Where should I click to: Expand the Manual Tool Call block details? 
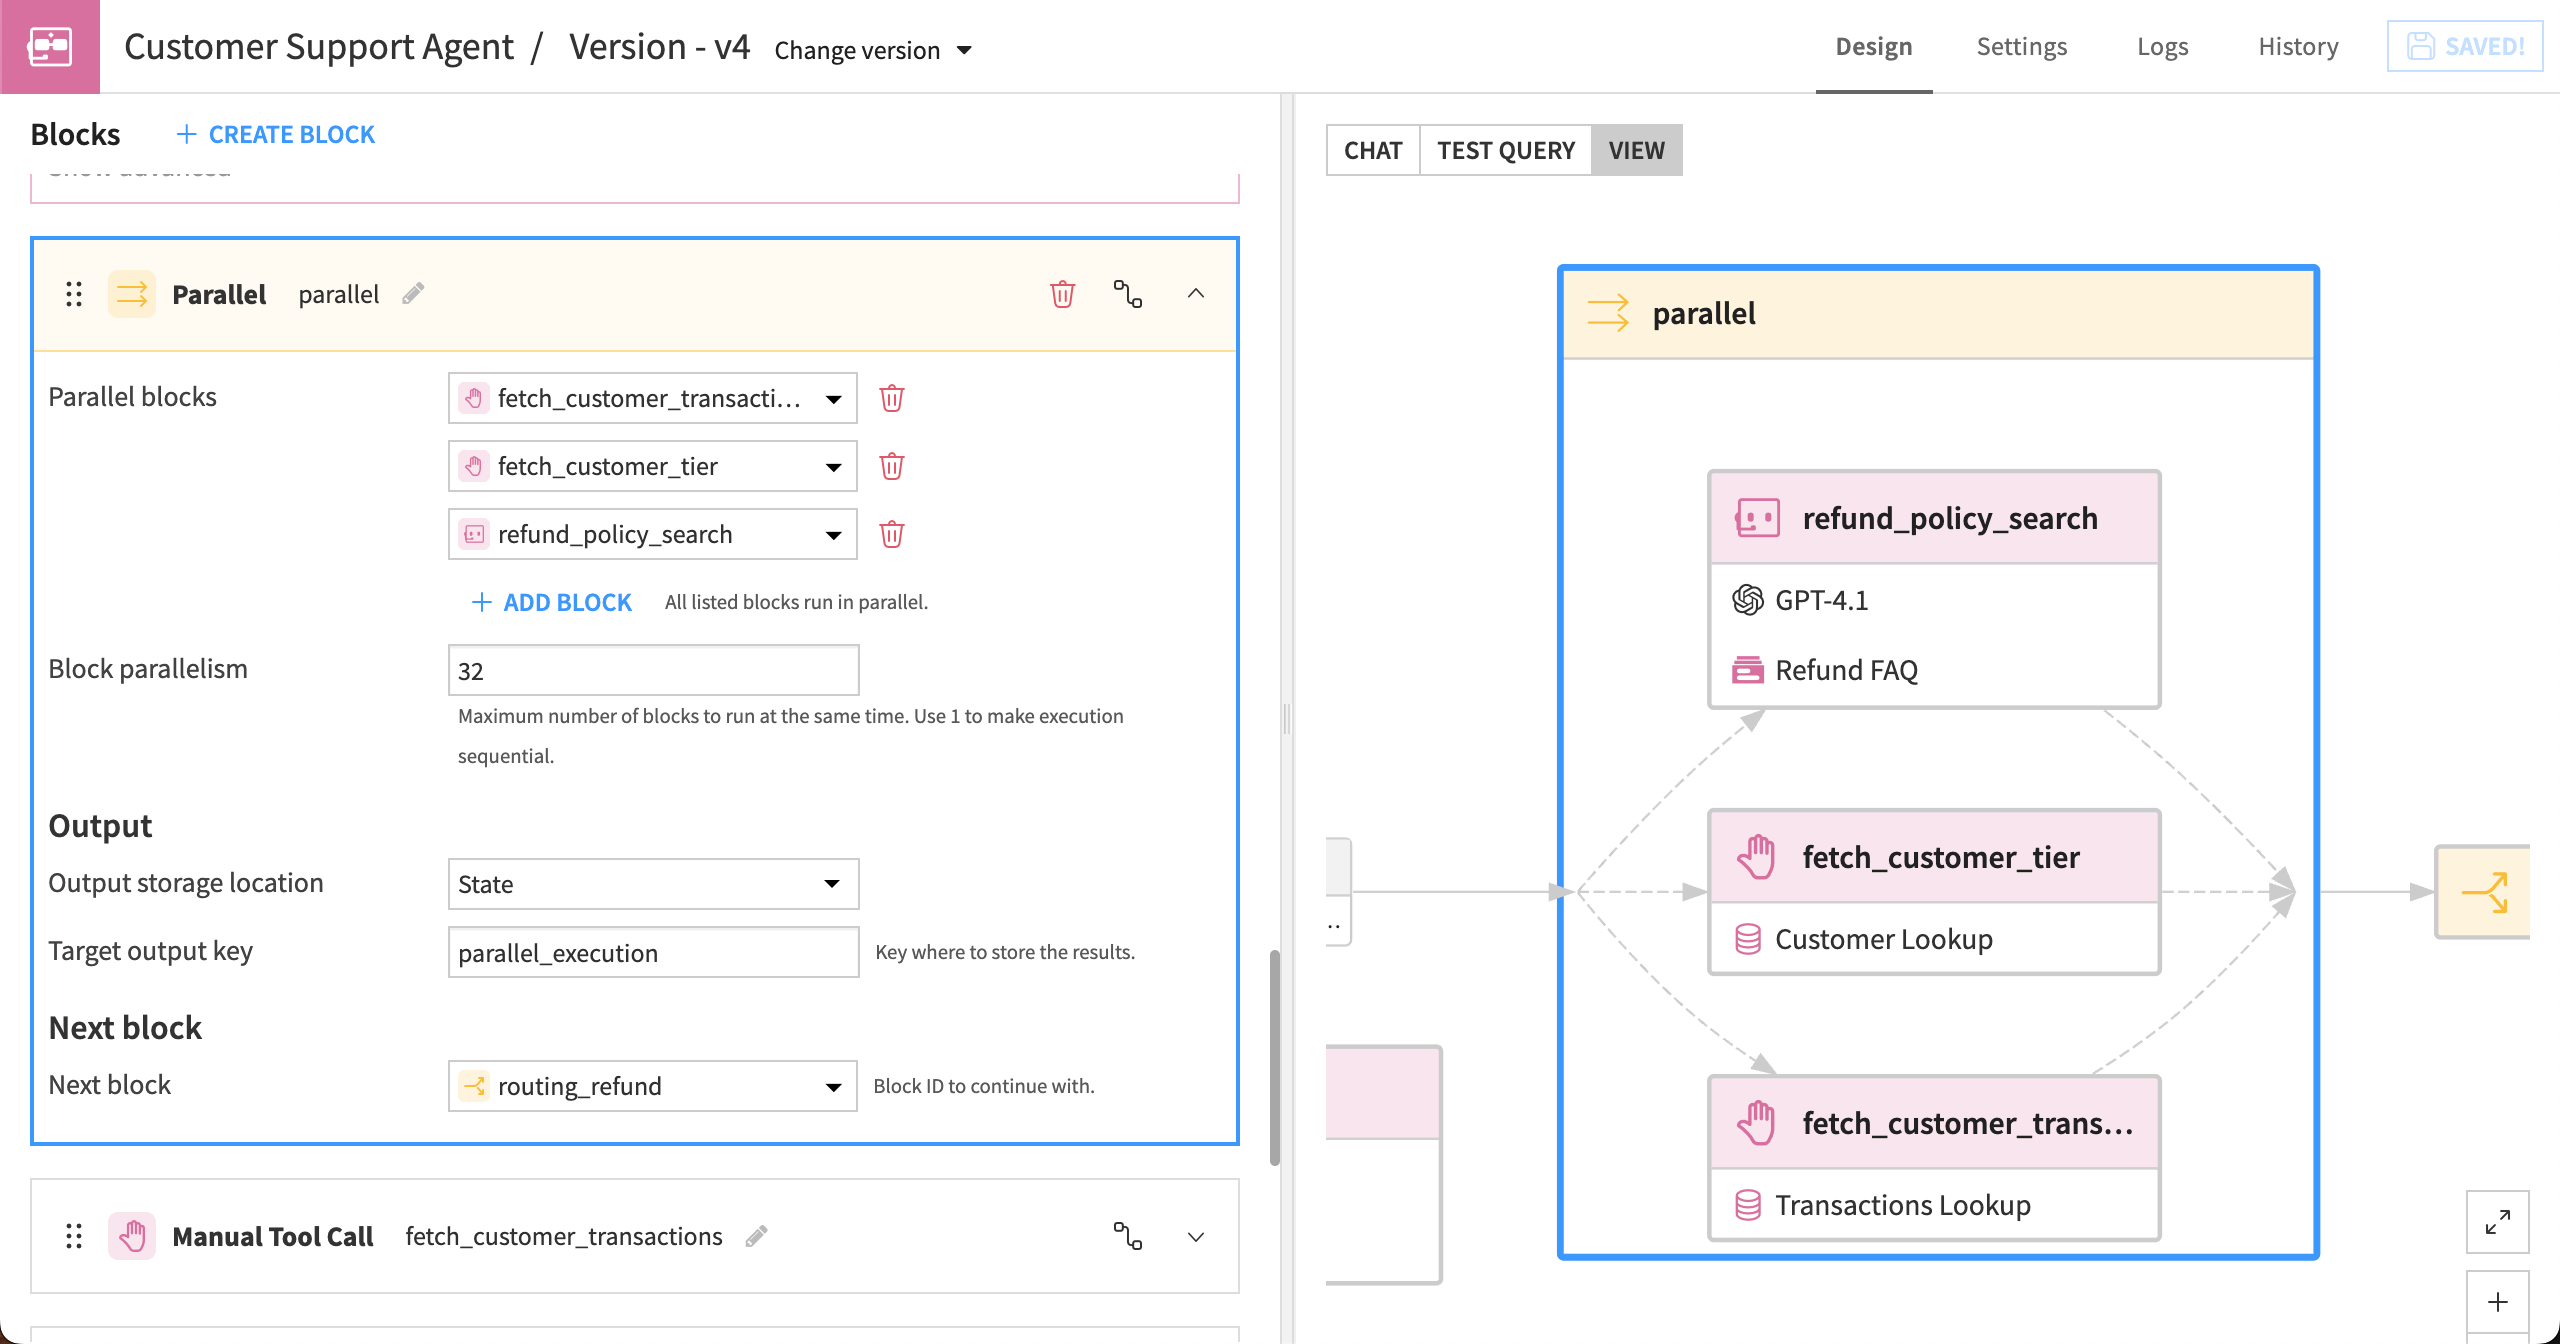1194,1236
